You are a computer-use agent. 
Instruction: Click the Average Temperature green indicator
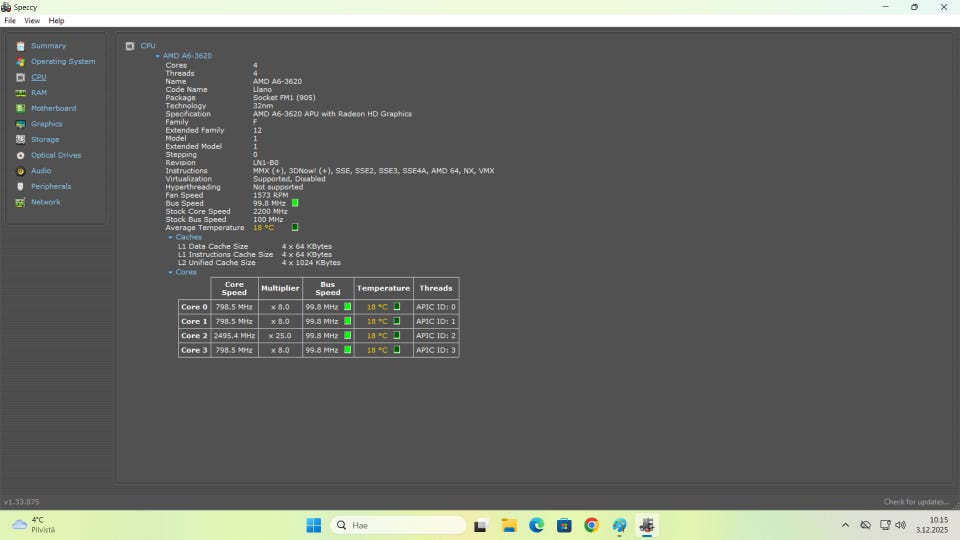[x=295, y=227]
